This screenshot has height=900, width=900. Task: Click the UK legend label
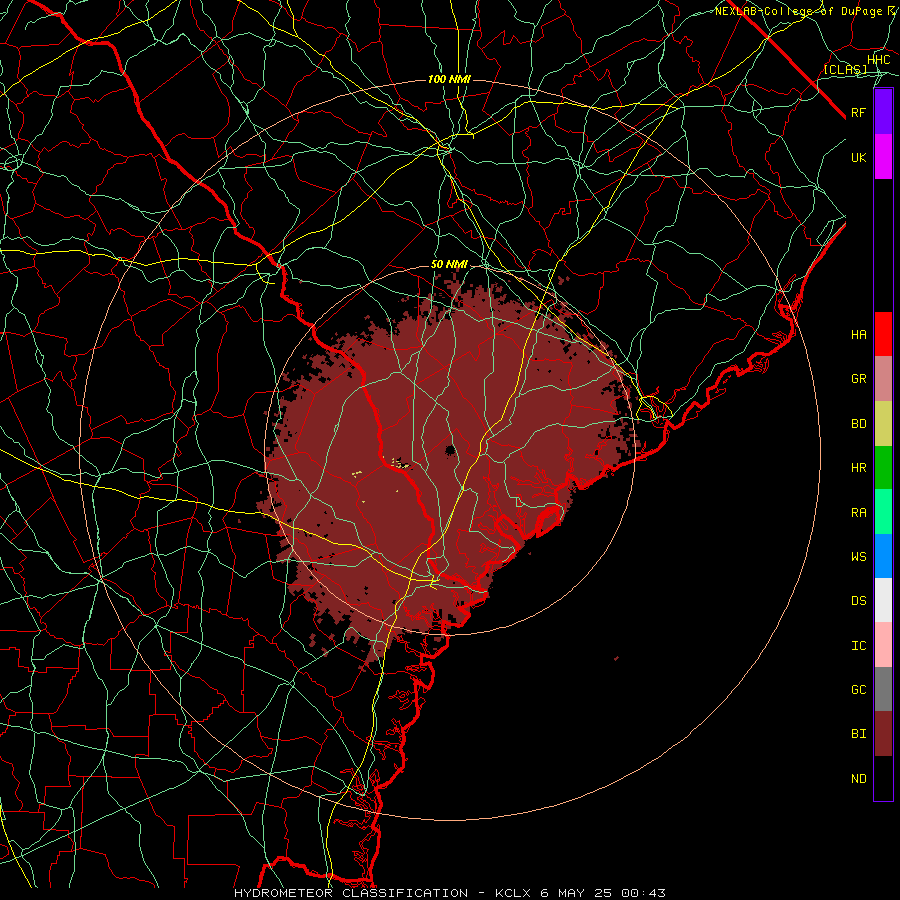(859, 157)
